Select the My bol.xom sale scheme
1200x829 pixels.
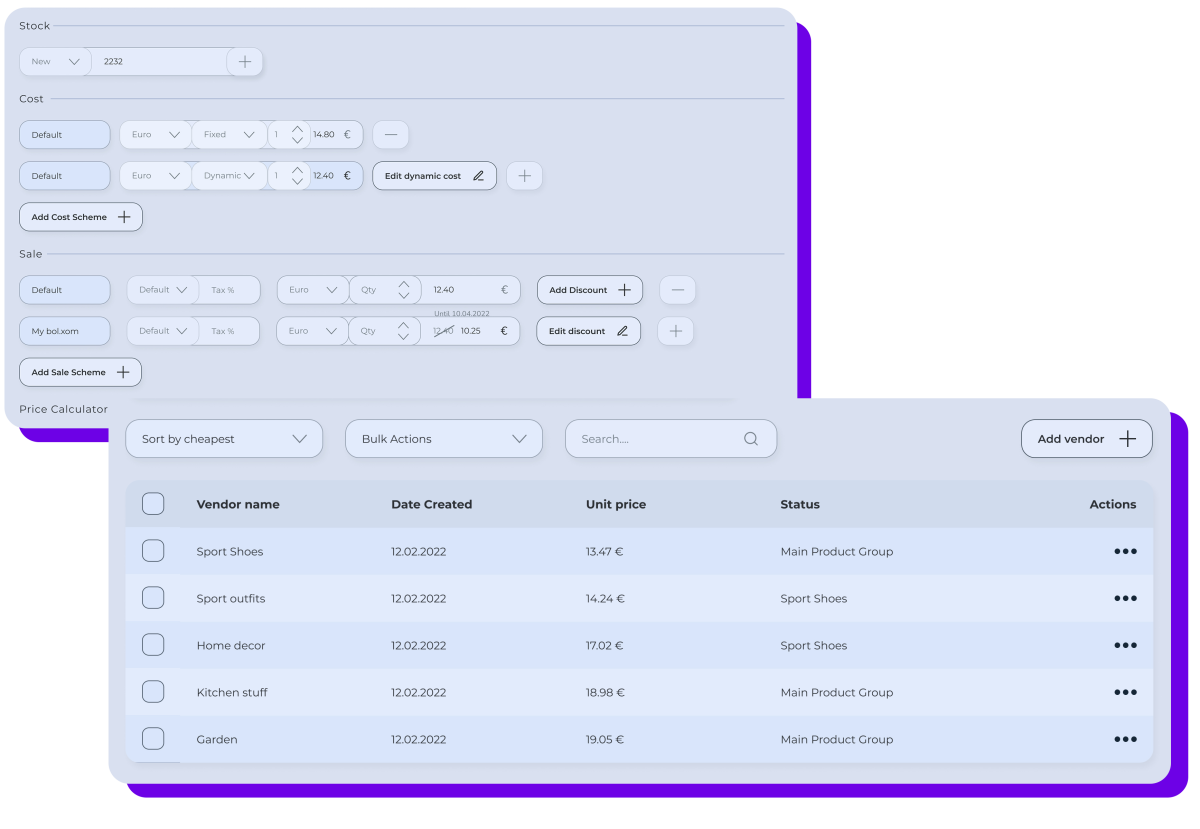click(x=64, y=330)
